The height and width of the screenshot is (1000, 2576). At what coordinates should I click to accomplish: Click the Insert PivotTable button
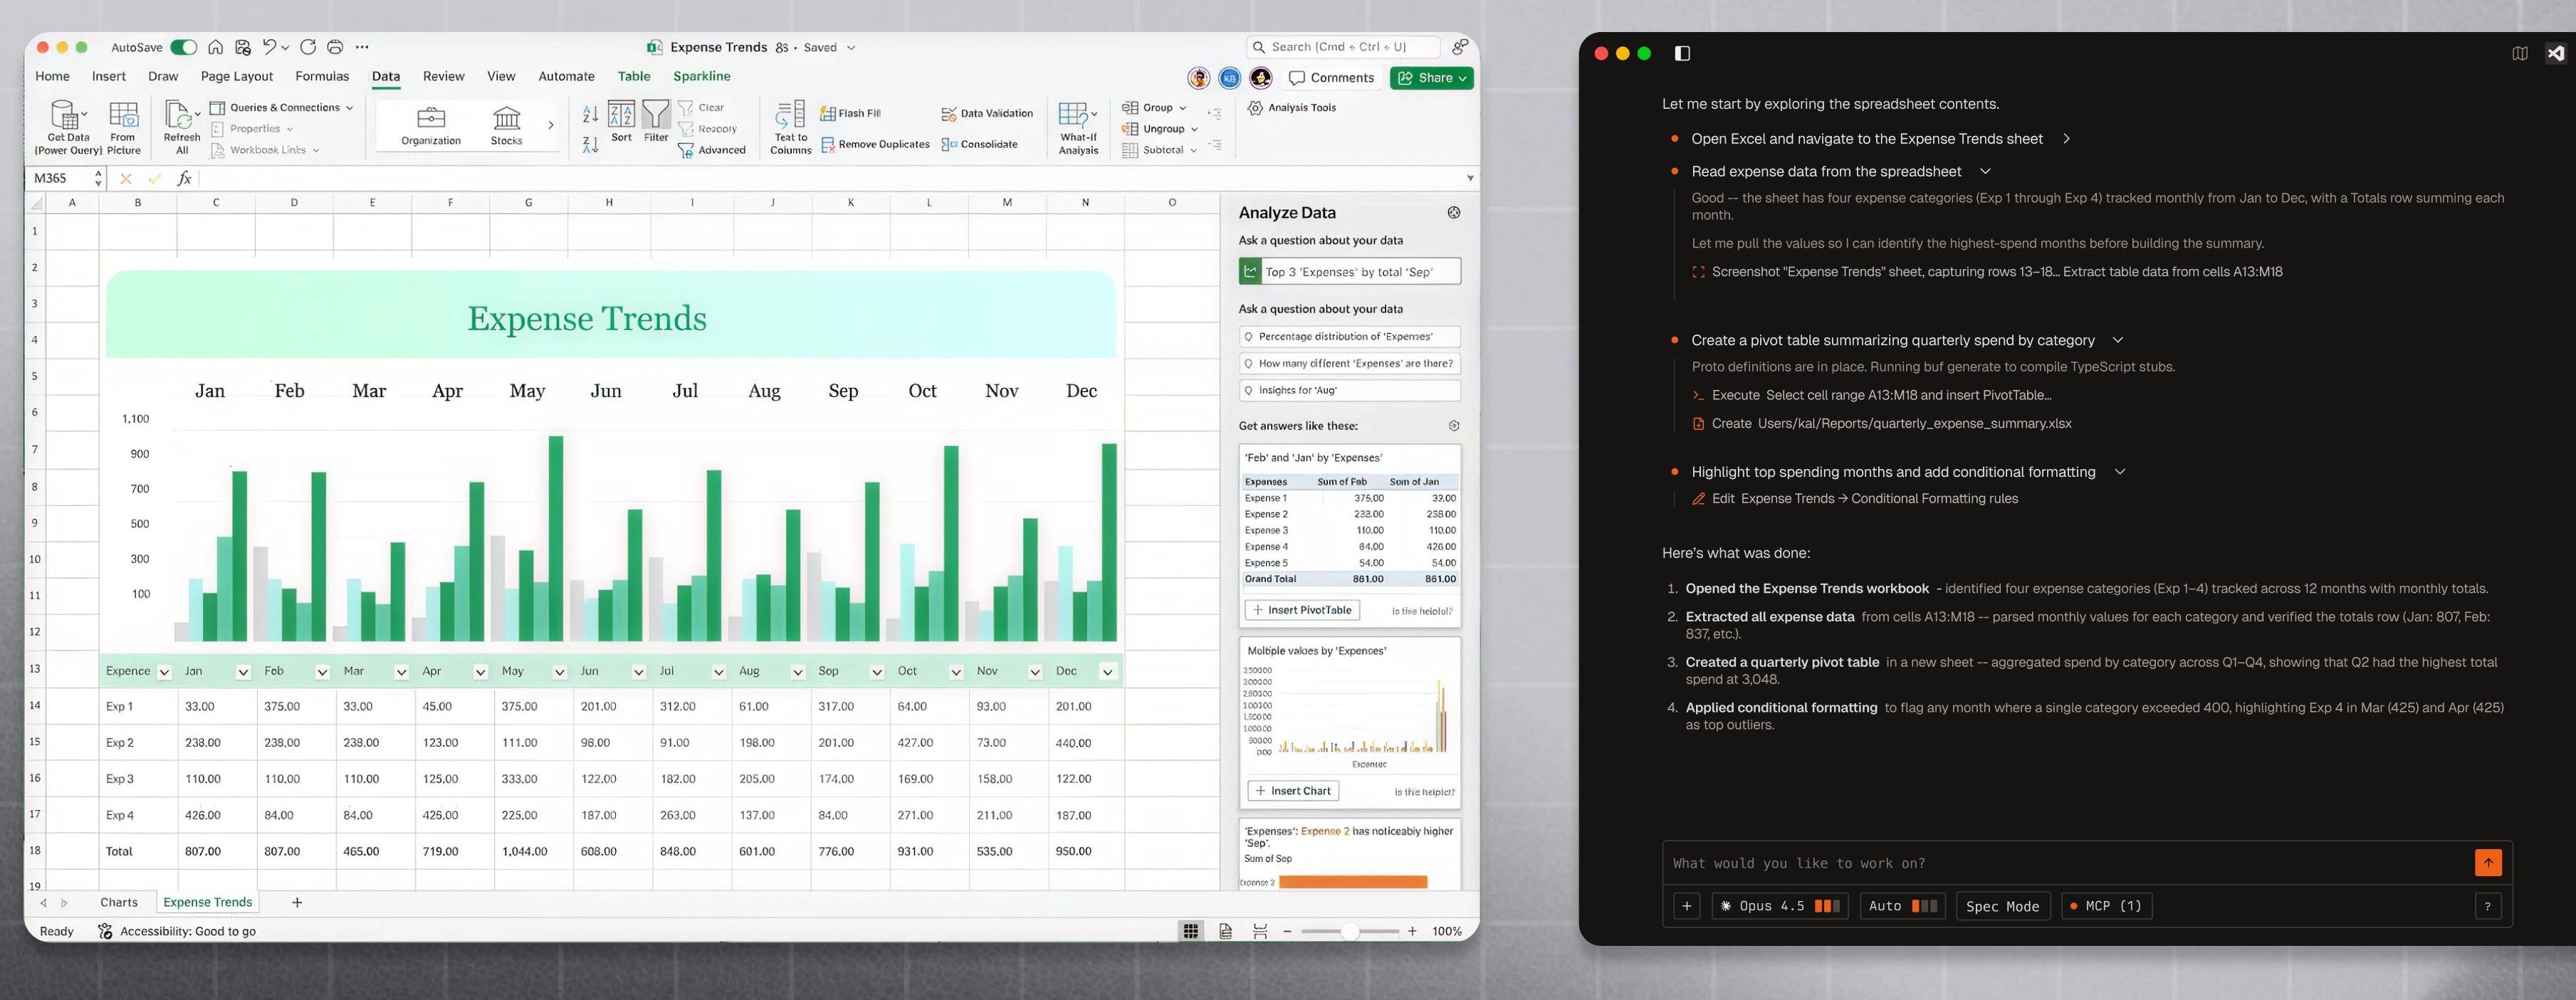[x=1302, y=610]
